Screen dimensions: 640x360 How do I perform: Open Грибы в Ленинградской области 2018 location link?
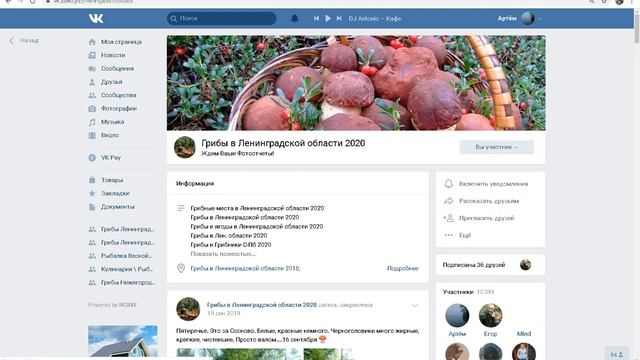coord(245,268)
